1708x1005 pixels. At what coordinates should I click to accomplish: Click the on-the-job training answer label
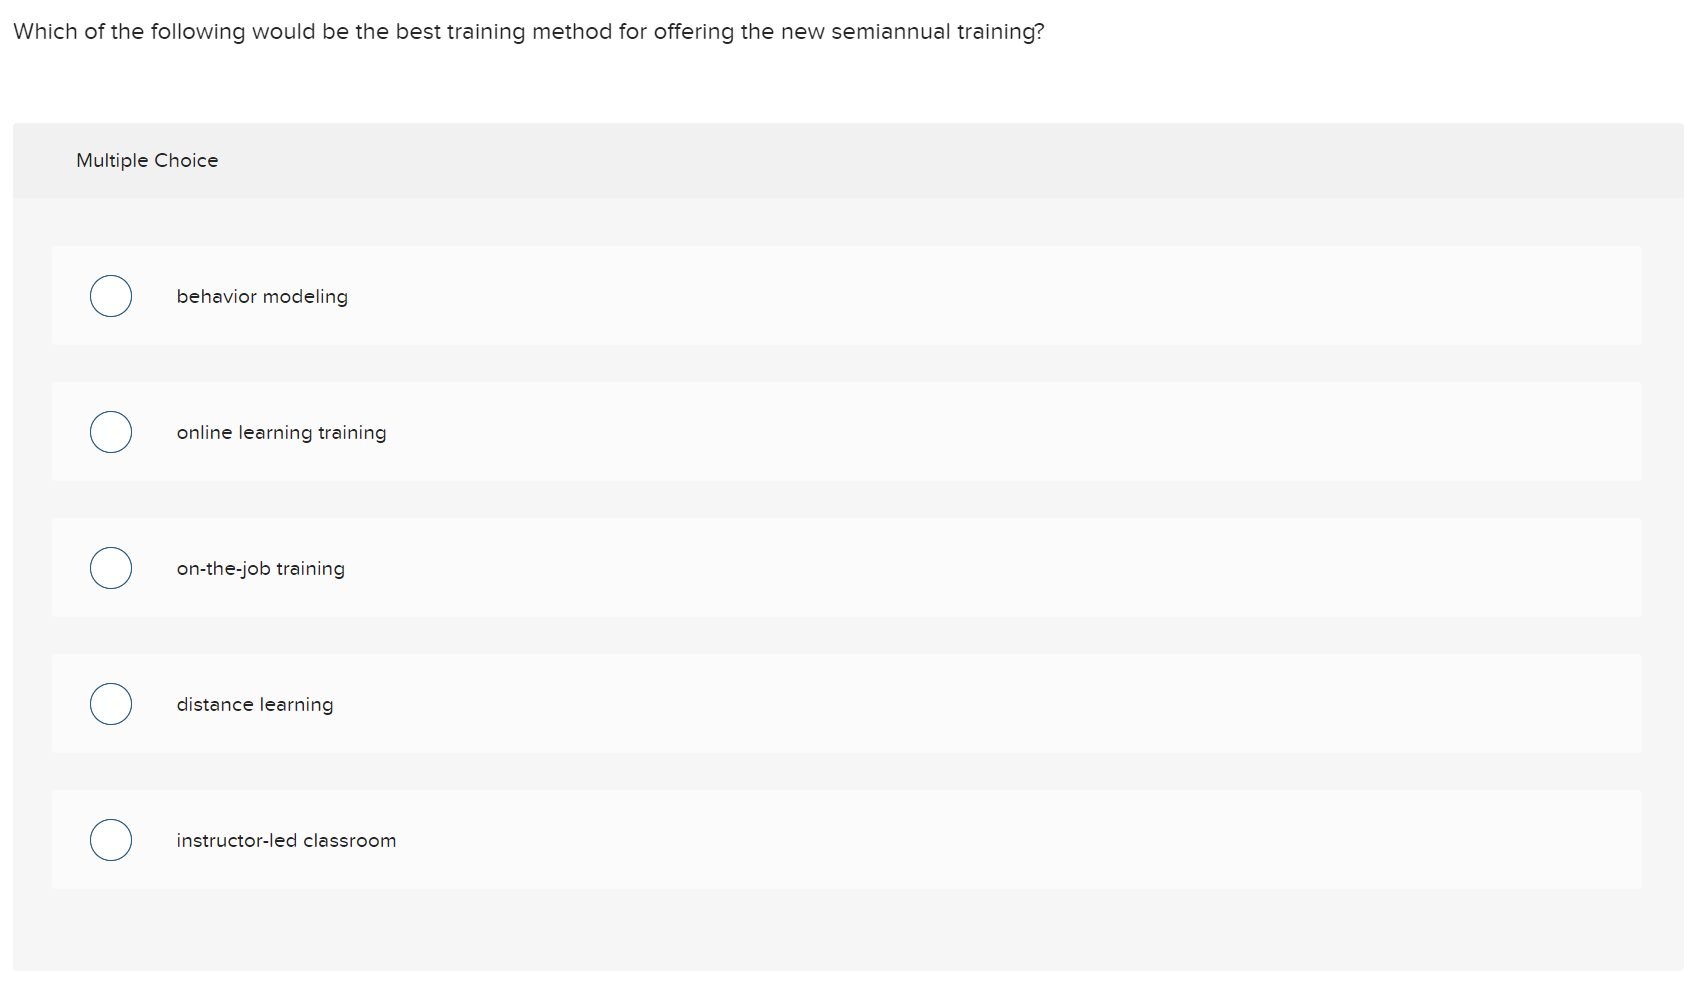(260, 567)
